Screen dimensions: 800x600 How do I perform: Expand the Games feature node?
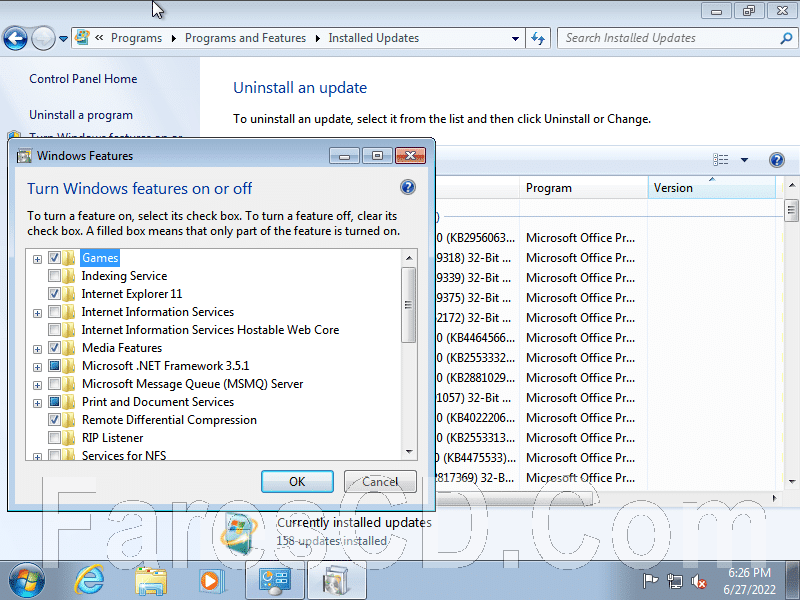(x=37, y=260)
